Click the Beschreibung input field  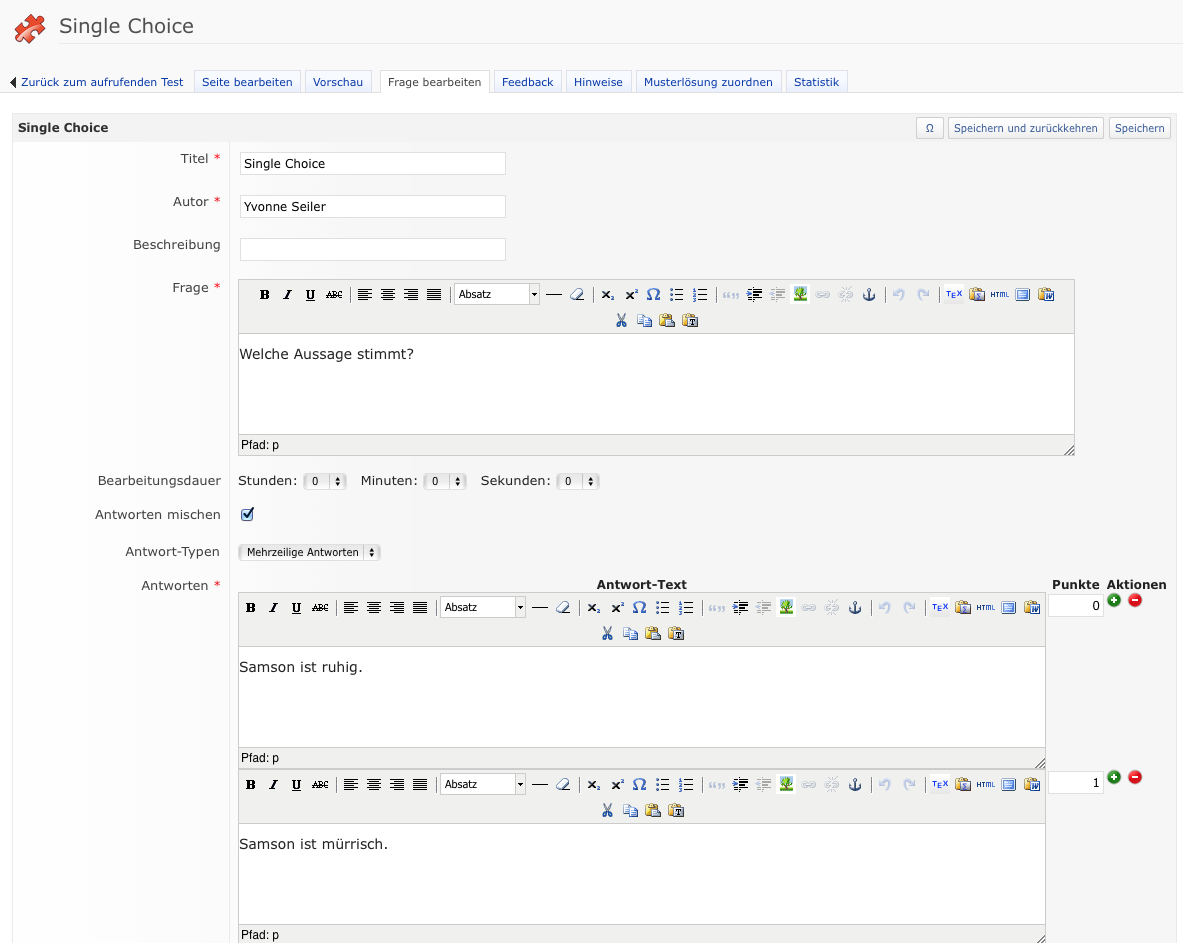(x=372, y=249)
